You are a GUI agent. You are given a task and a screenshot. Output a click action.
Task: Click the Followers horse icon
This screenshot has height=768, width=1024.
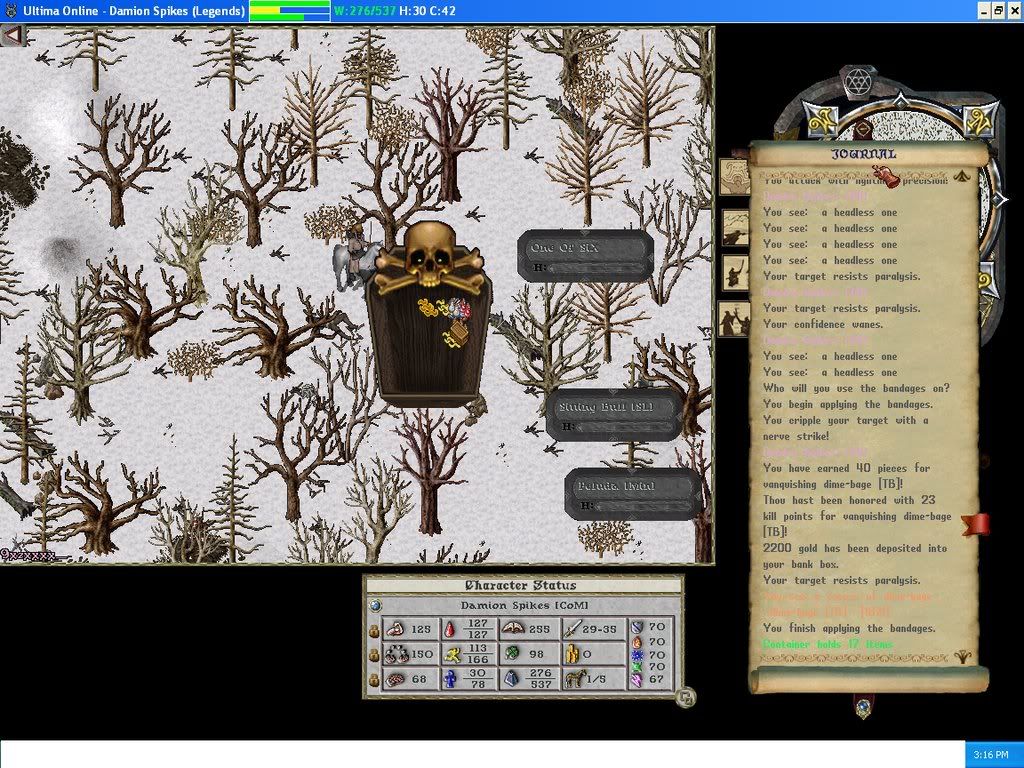[x=574, y=679]
